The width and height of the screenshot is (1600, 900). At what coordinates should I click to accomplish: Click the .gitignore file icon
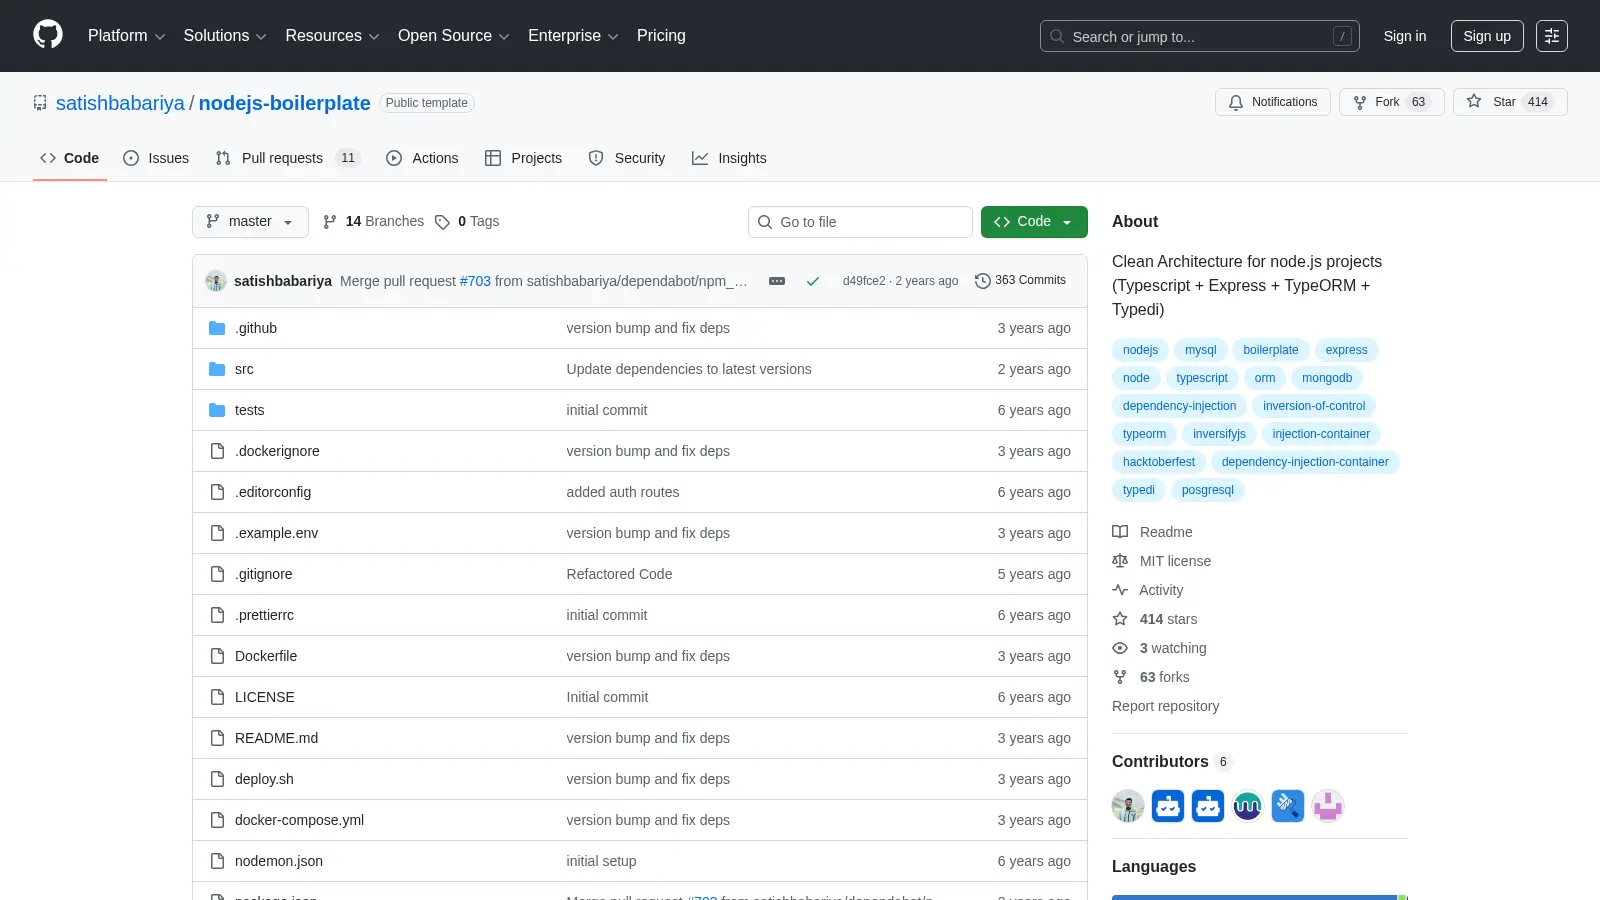[217, 574]
